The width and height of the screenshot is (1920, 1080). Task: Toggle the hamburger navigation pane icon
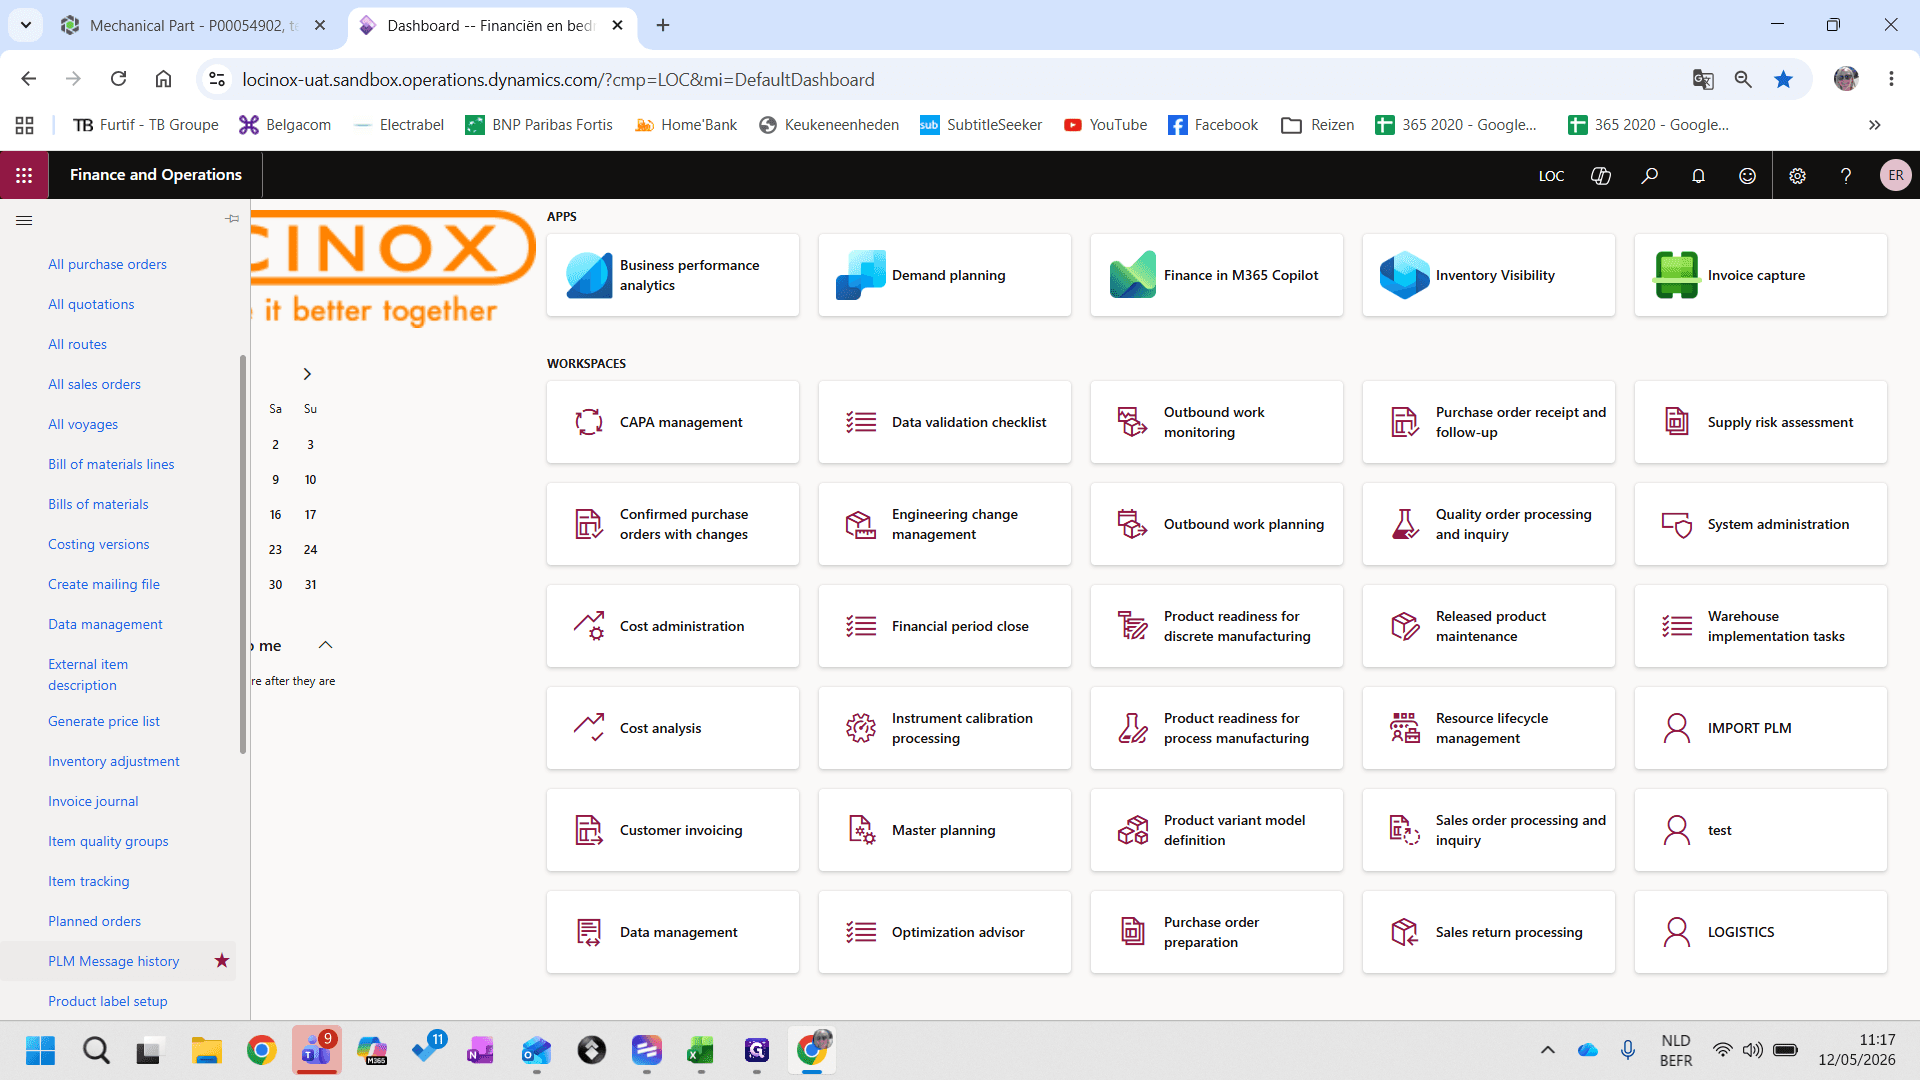click(x=24, y=220)
